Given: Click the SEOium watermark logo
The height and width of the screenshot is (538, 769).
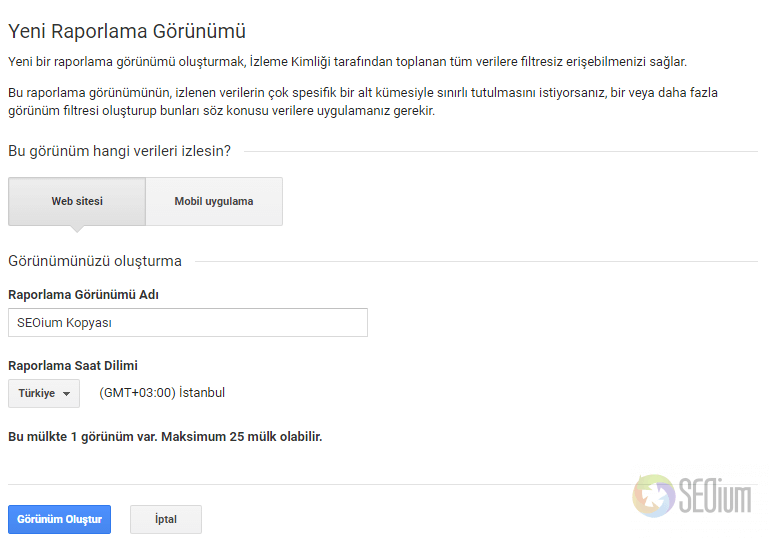Looking at the screenshot, I should coord(692,496).
